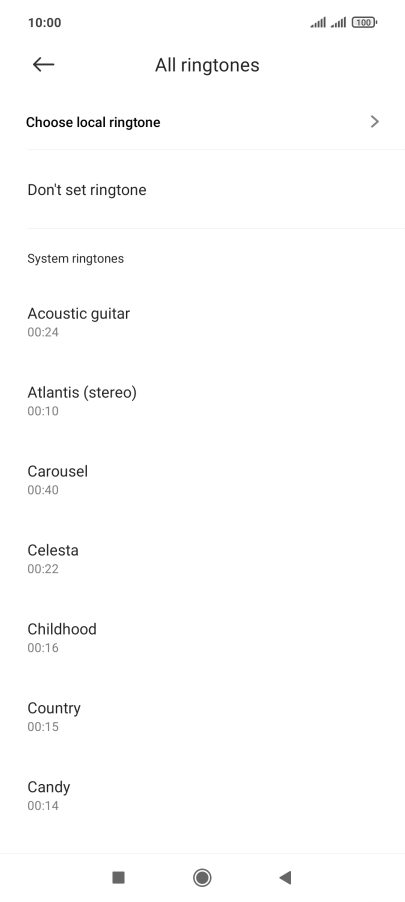Image resolution: width=405 pixels, height=902 pixels.
Task: Open the chevron next to Choose local ringtone
Action: tap(375, 121)
